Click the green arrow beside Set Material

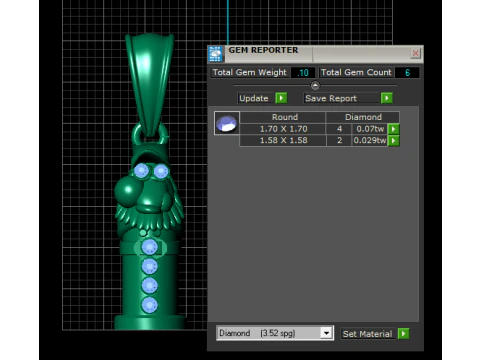404,334
